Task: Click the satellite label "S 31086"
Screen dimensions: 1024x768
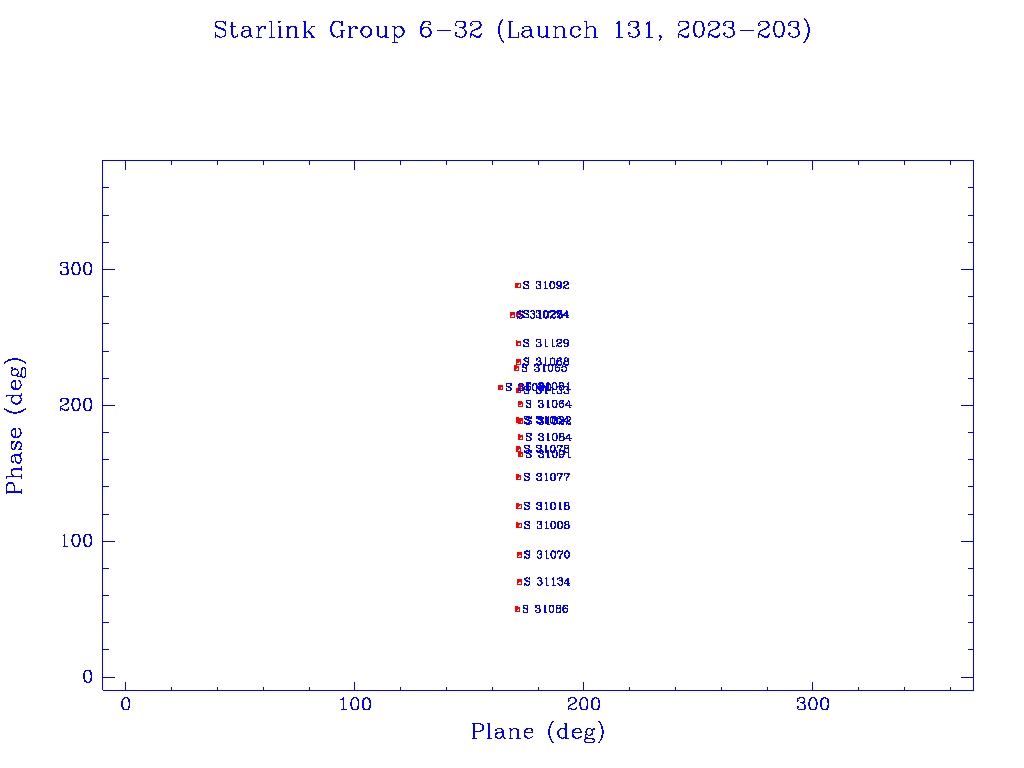Action: pos(545,609)
